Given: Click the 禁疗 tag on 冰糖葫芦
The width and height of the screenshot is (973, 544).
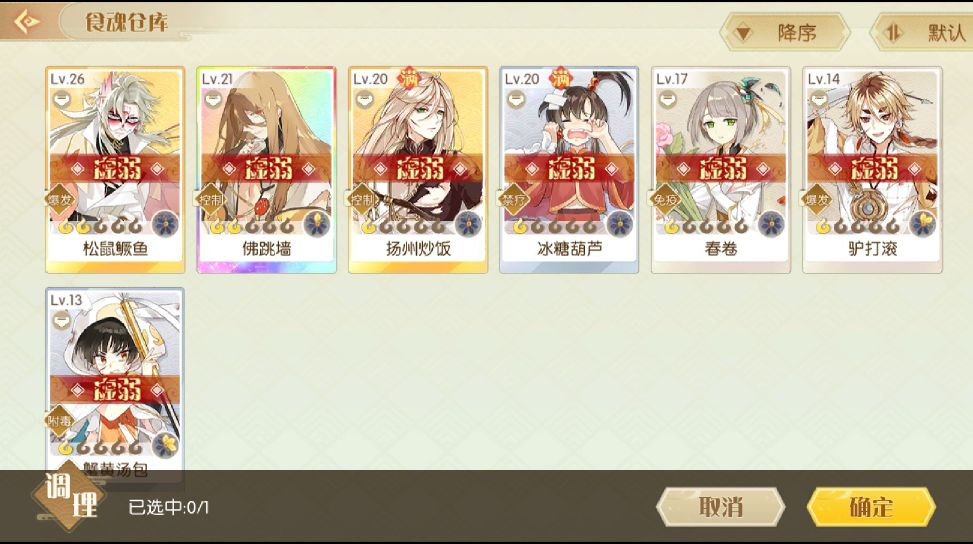Looking at the screenshot, I should click(x=514, y=199).
